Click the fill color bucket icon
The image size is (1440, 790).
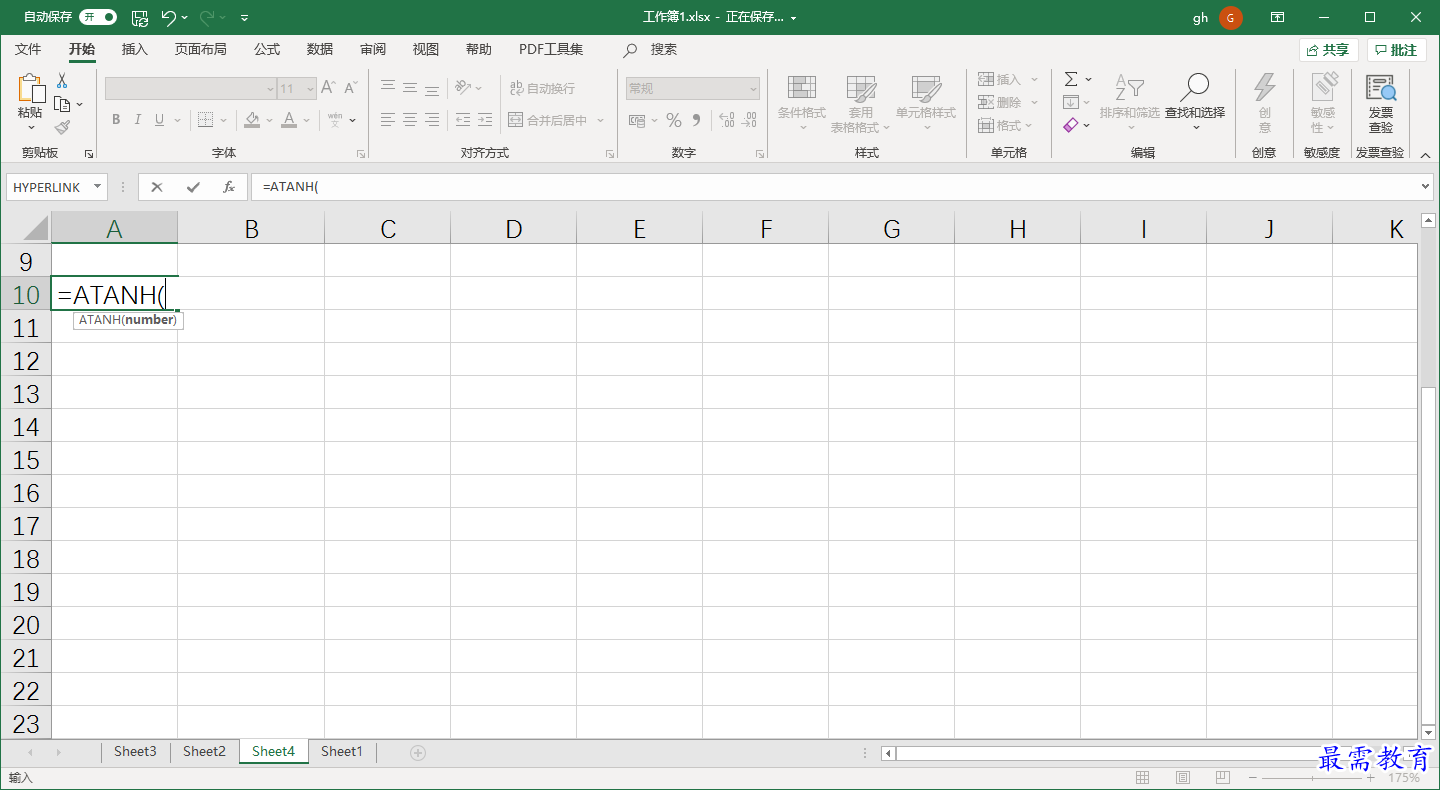click(252, 120)
